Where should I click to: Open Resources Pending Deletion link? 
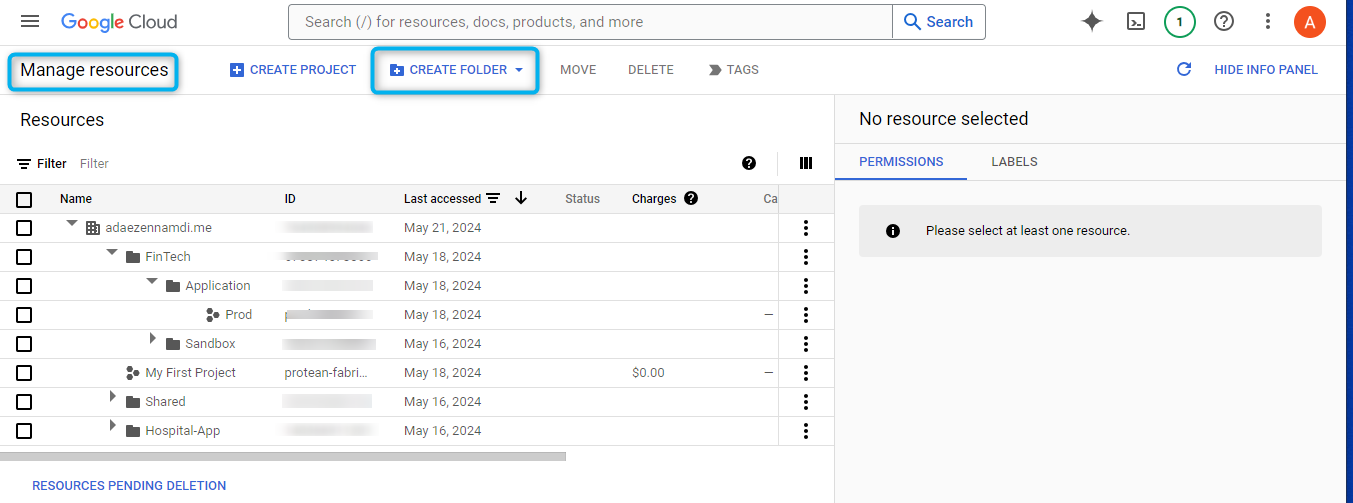click(129, 486)
